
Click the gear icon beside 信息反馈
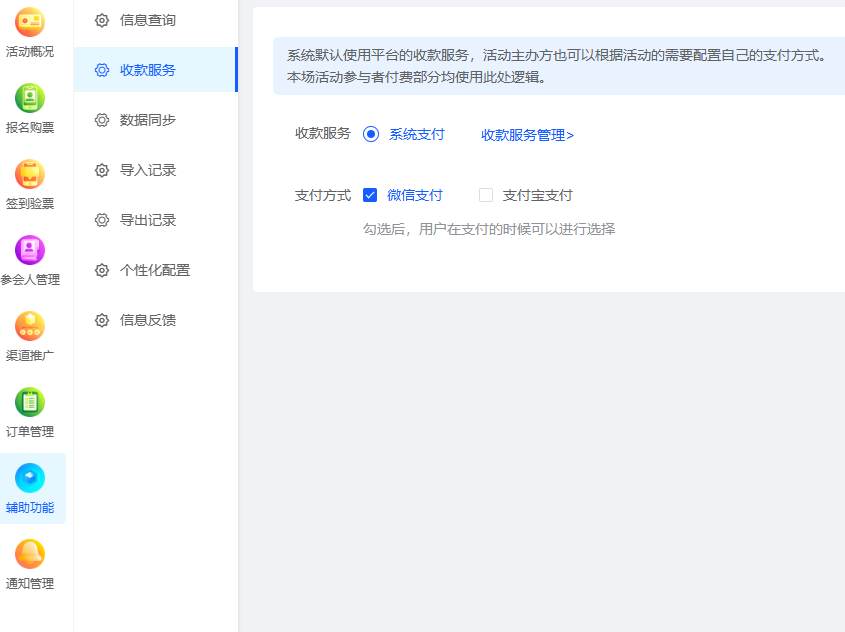pyautogui.click(x=102, y=320)
